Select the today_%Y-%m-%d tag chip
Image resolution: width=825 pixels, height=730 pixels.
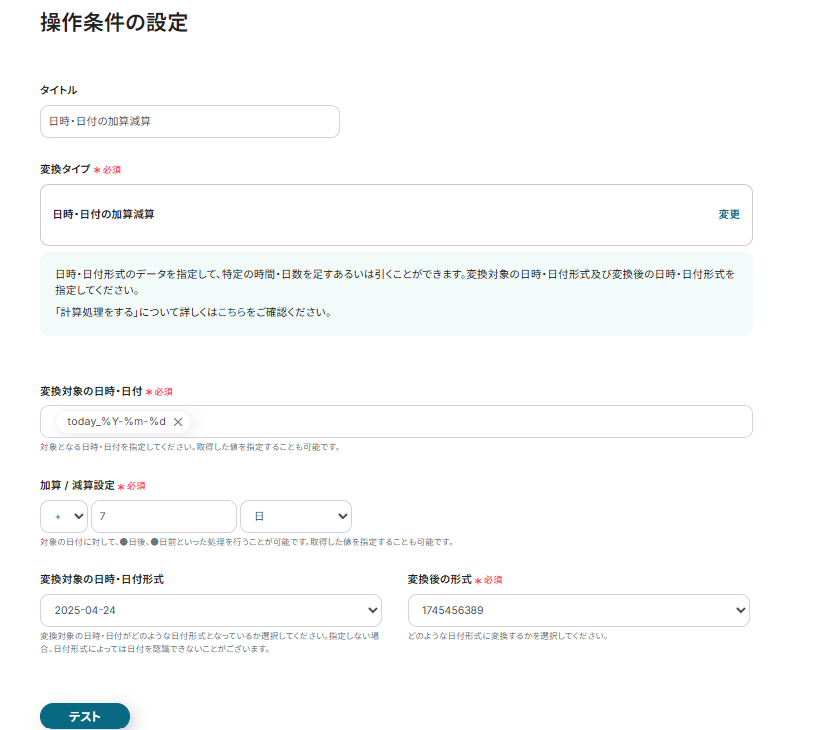tap(115, 422)
